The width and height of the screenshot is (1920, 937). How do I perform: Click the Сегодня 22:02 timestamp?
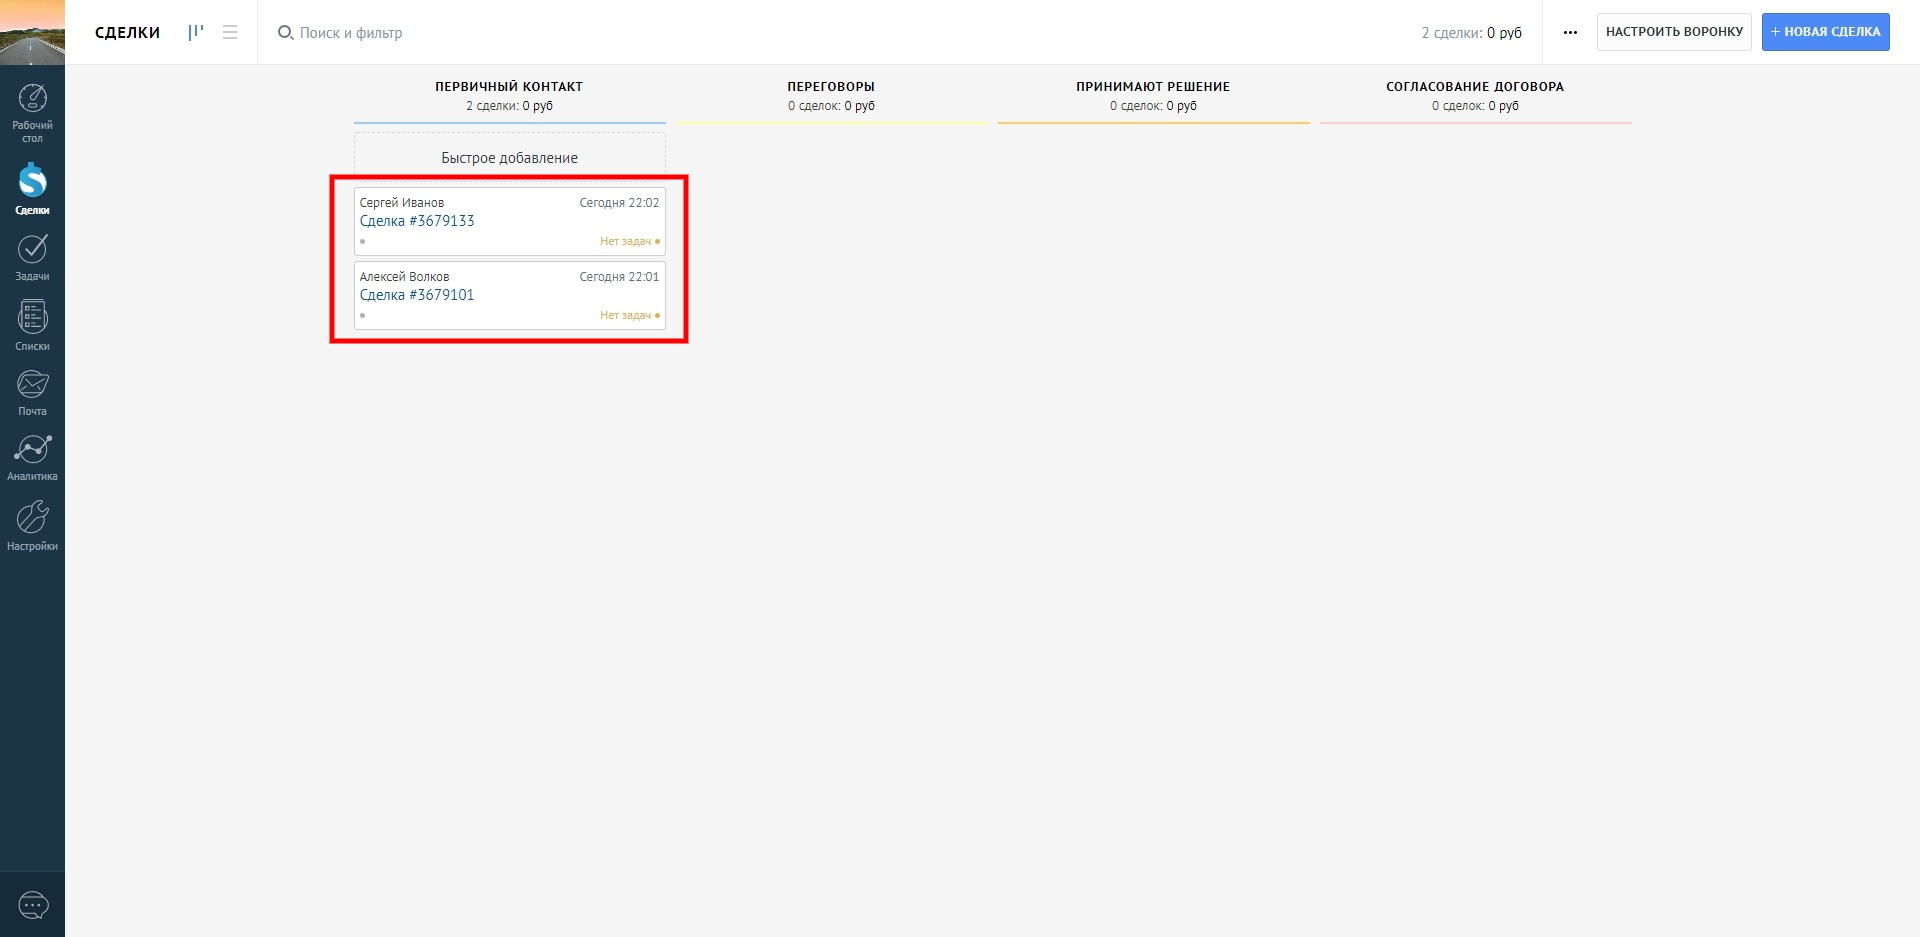pyautogui.click(x=619, y=202)
